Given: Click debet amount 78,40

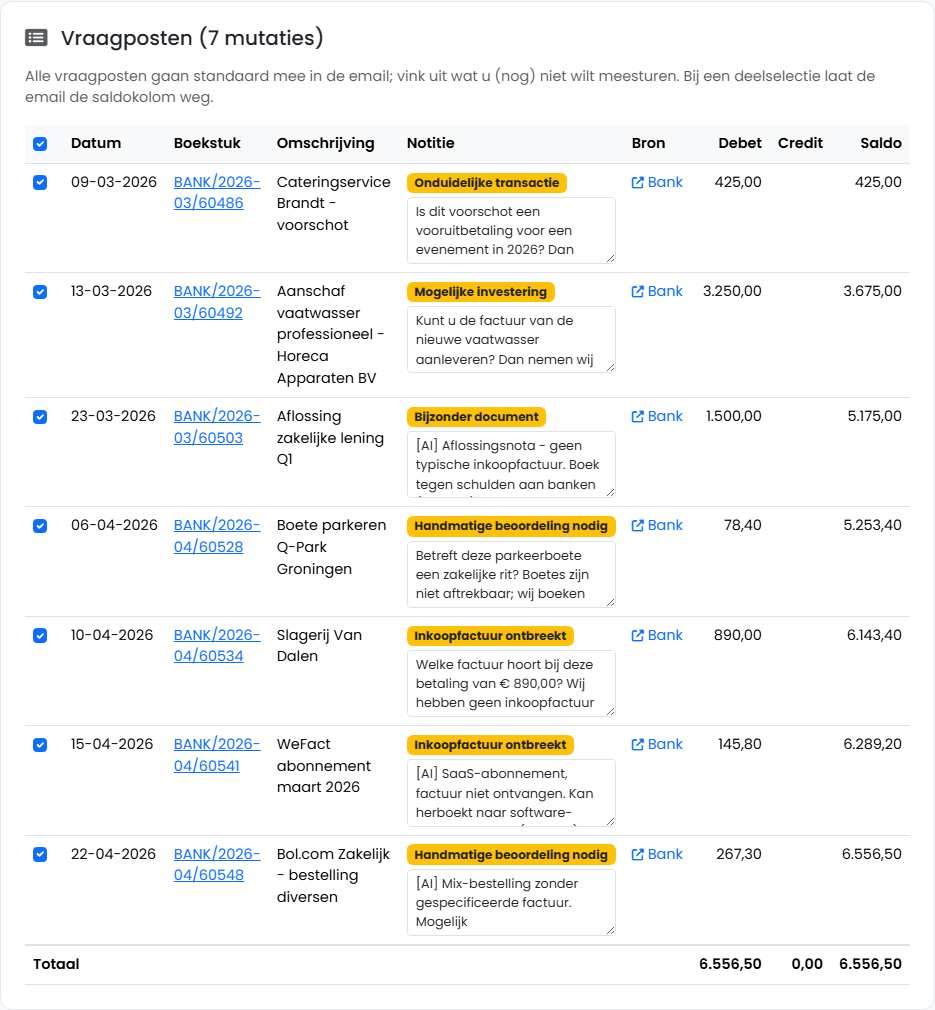Looking at the screenshot, I should click(742, 525).
